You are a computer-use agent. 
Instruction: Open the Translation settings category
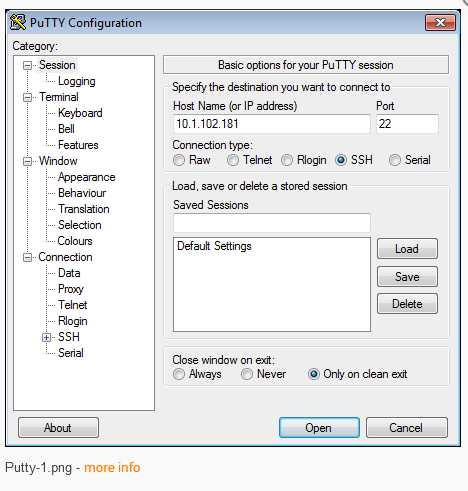tap(84, 209)
